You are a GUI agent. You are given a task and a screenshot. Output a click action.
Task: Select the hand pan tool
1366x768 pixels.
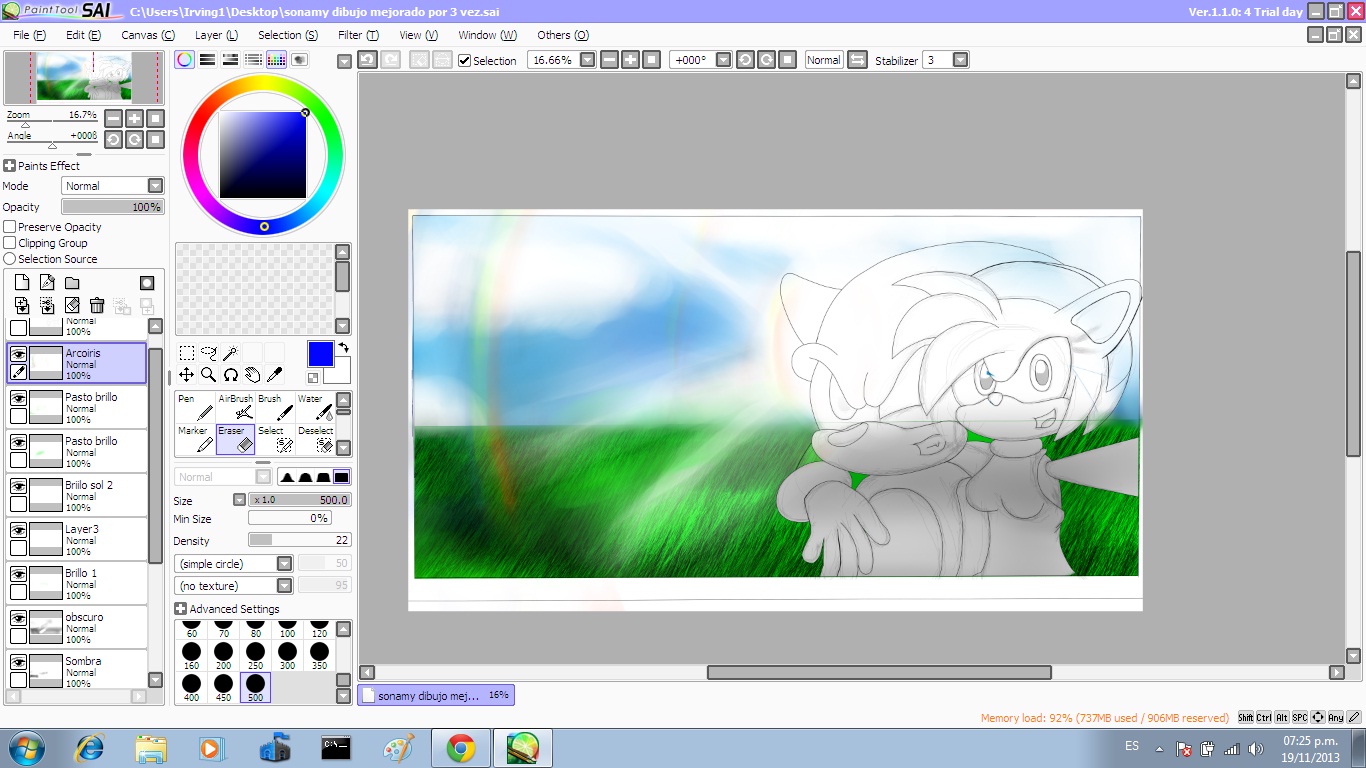pos(253,375)
